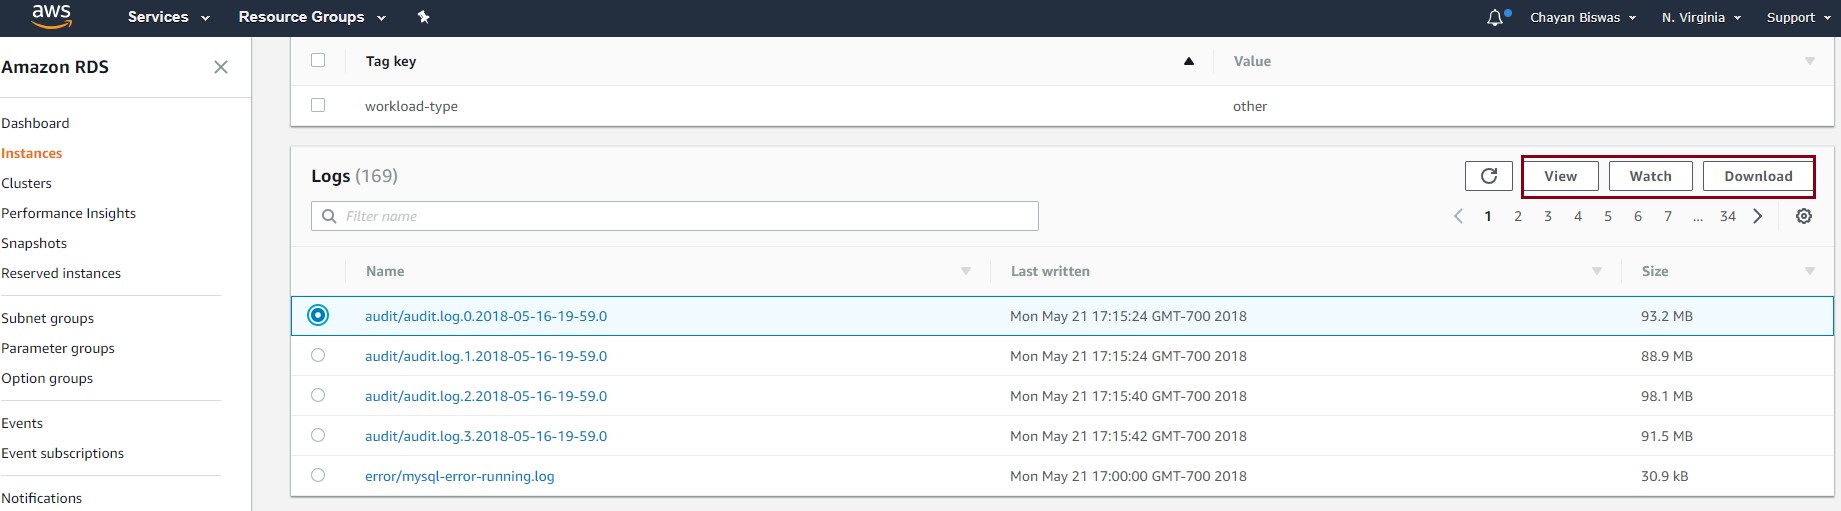Open log table settings gear
Image resolution: width=1841 pixels, height=511 pixels.
click(1804, 216)
